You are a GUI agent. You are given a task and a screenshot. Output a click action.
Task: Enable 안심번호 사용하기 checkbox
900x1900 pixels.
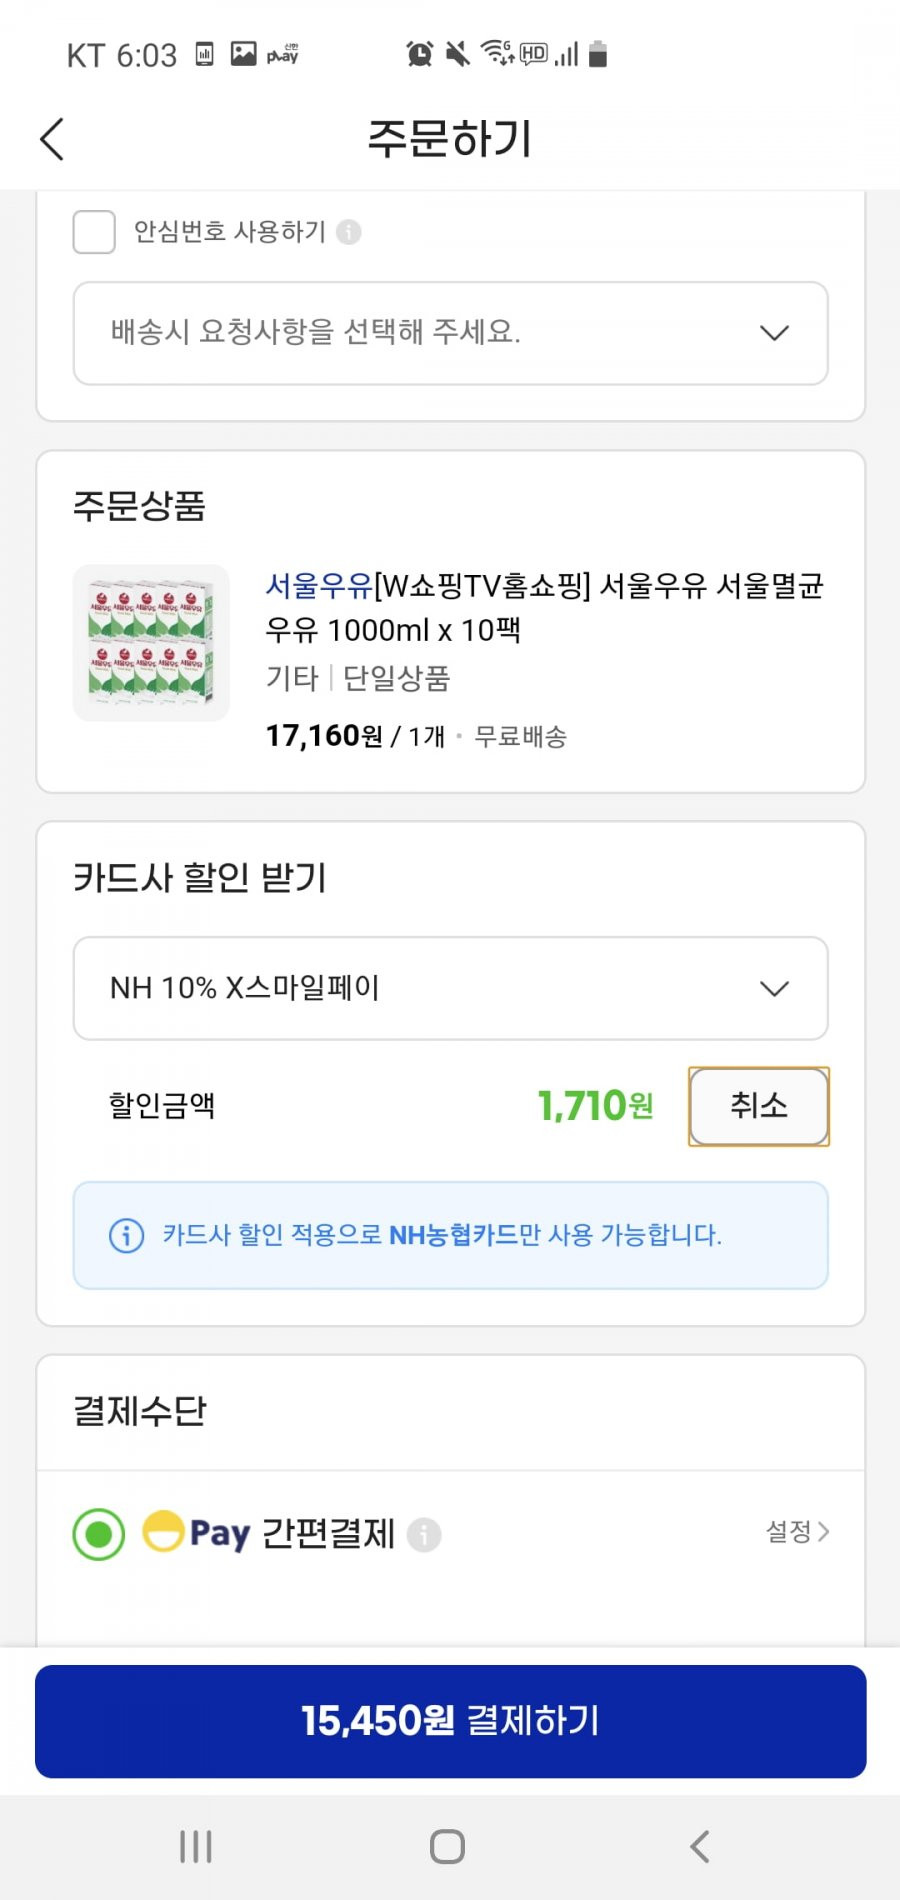pyautogui.click(x=94, y=232)
